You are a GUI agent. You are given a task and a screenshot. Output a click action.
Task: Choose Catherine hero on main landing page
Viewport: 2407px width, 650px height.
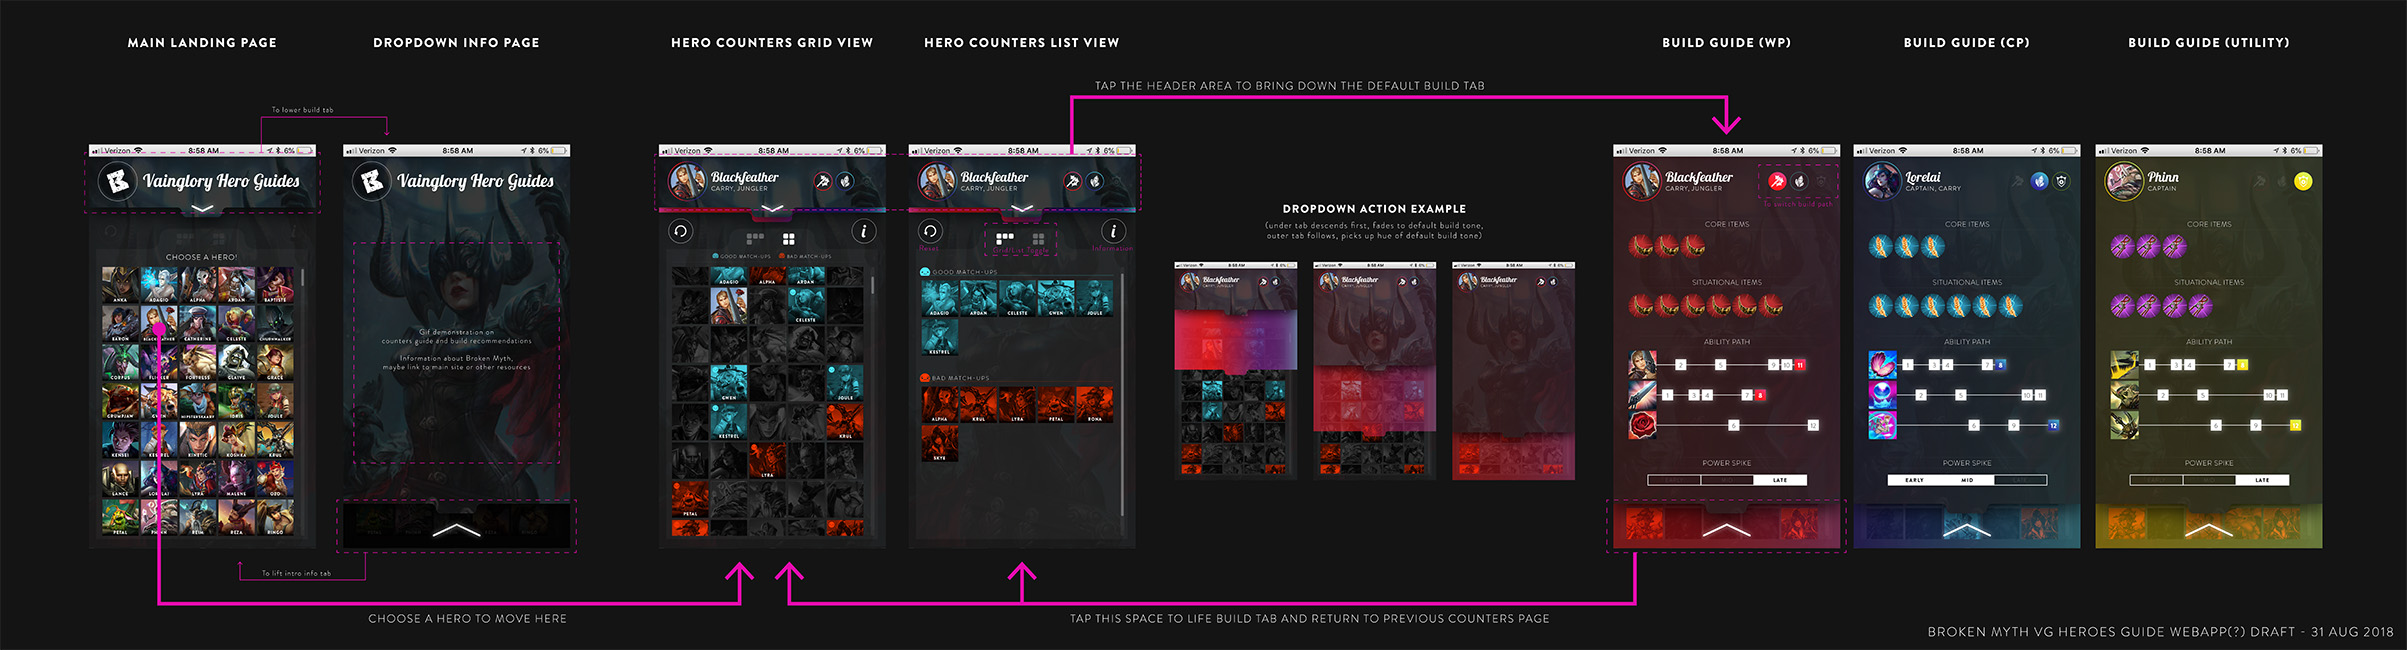(197, 324)
